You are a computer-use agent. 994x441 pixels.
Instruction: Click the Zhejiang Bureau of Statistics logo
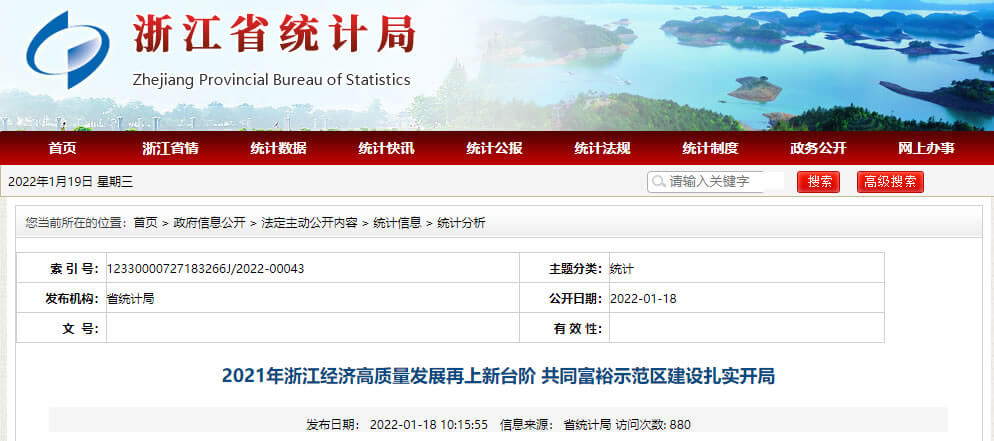[66, 52]
